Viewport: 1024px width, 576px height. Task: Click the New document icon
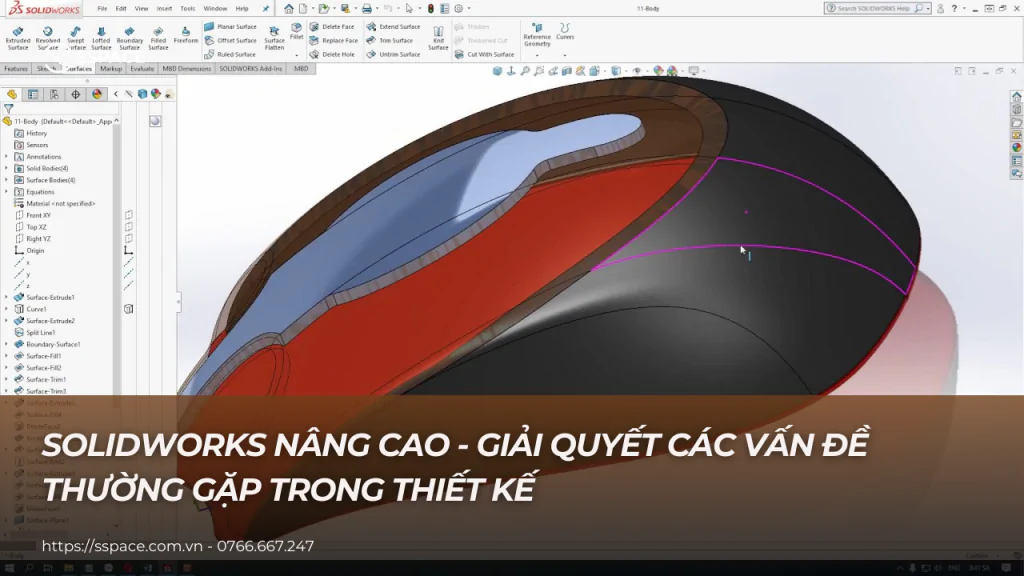tap(303, 8)
